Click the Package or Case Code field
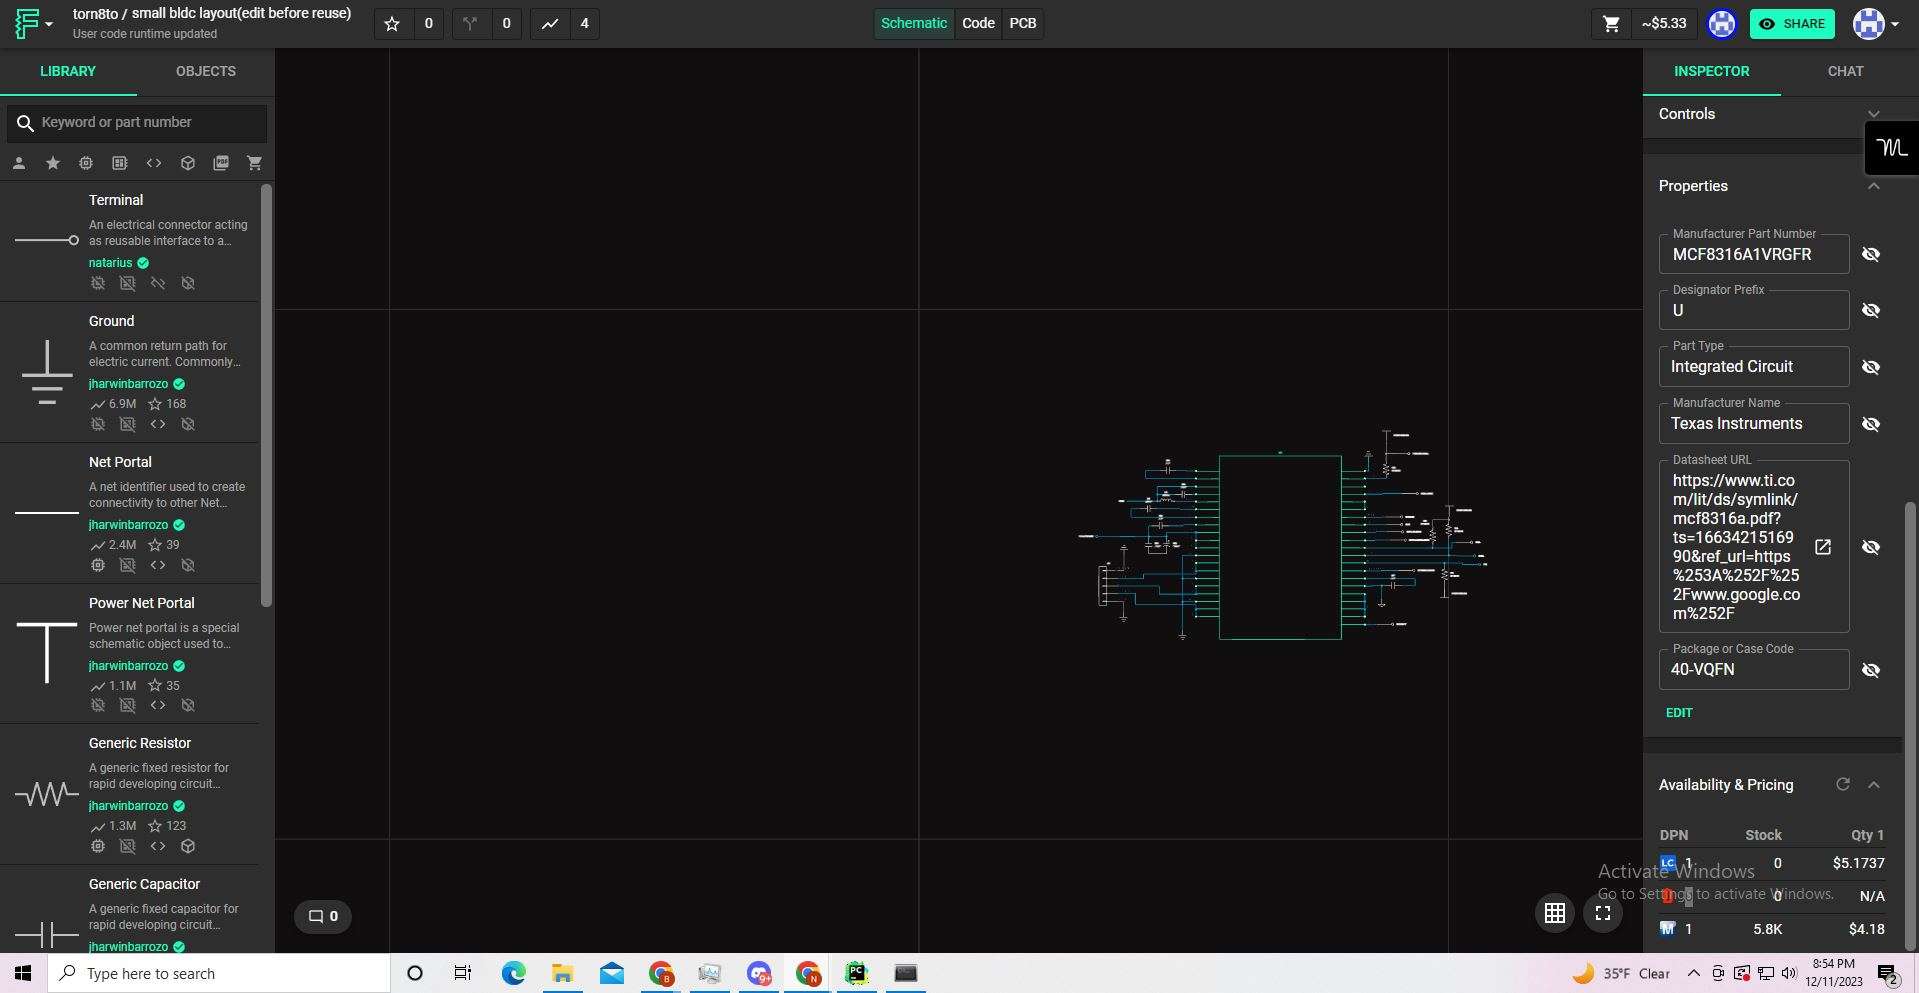 click(x=1754, y=670)
